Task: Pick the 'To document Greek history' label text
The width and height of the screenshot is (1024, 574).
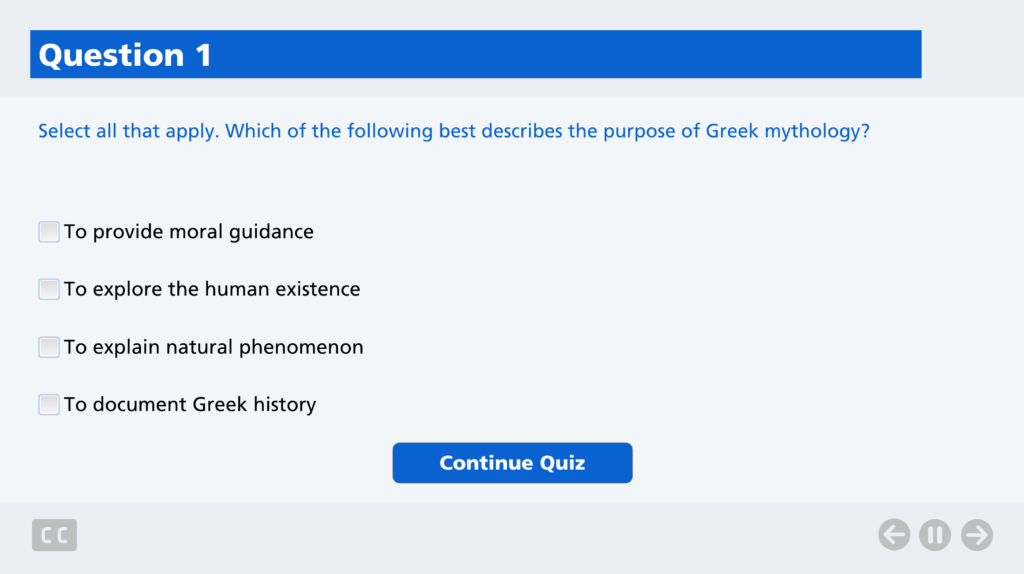Action: tap(190, 405)
